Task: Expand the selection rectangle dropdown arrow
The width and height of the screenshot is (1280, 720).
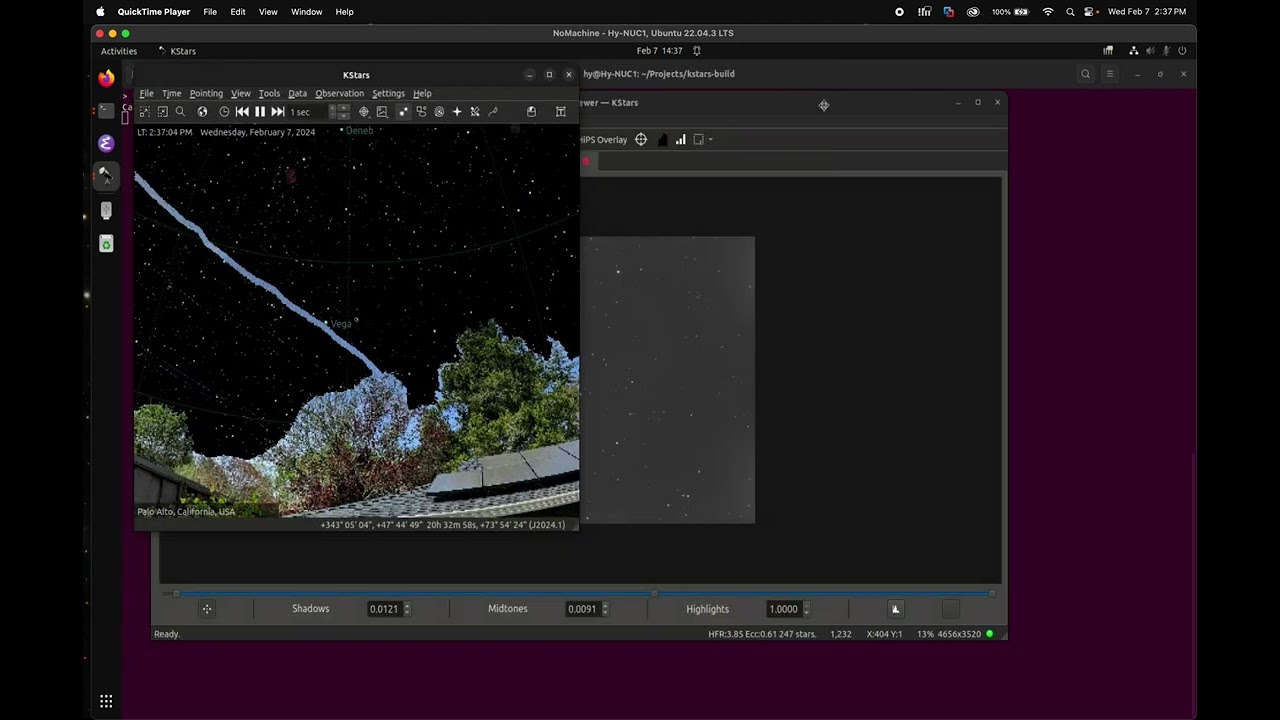Action: pyautogui.click(x=711, y=140)
